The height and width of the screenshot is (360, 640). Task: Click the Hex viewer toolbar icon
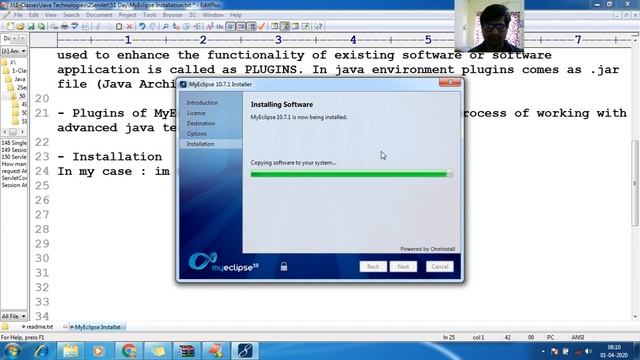(x=220, y=27)
